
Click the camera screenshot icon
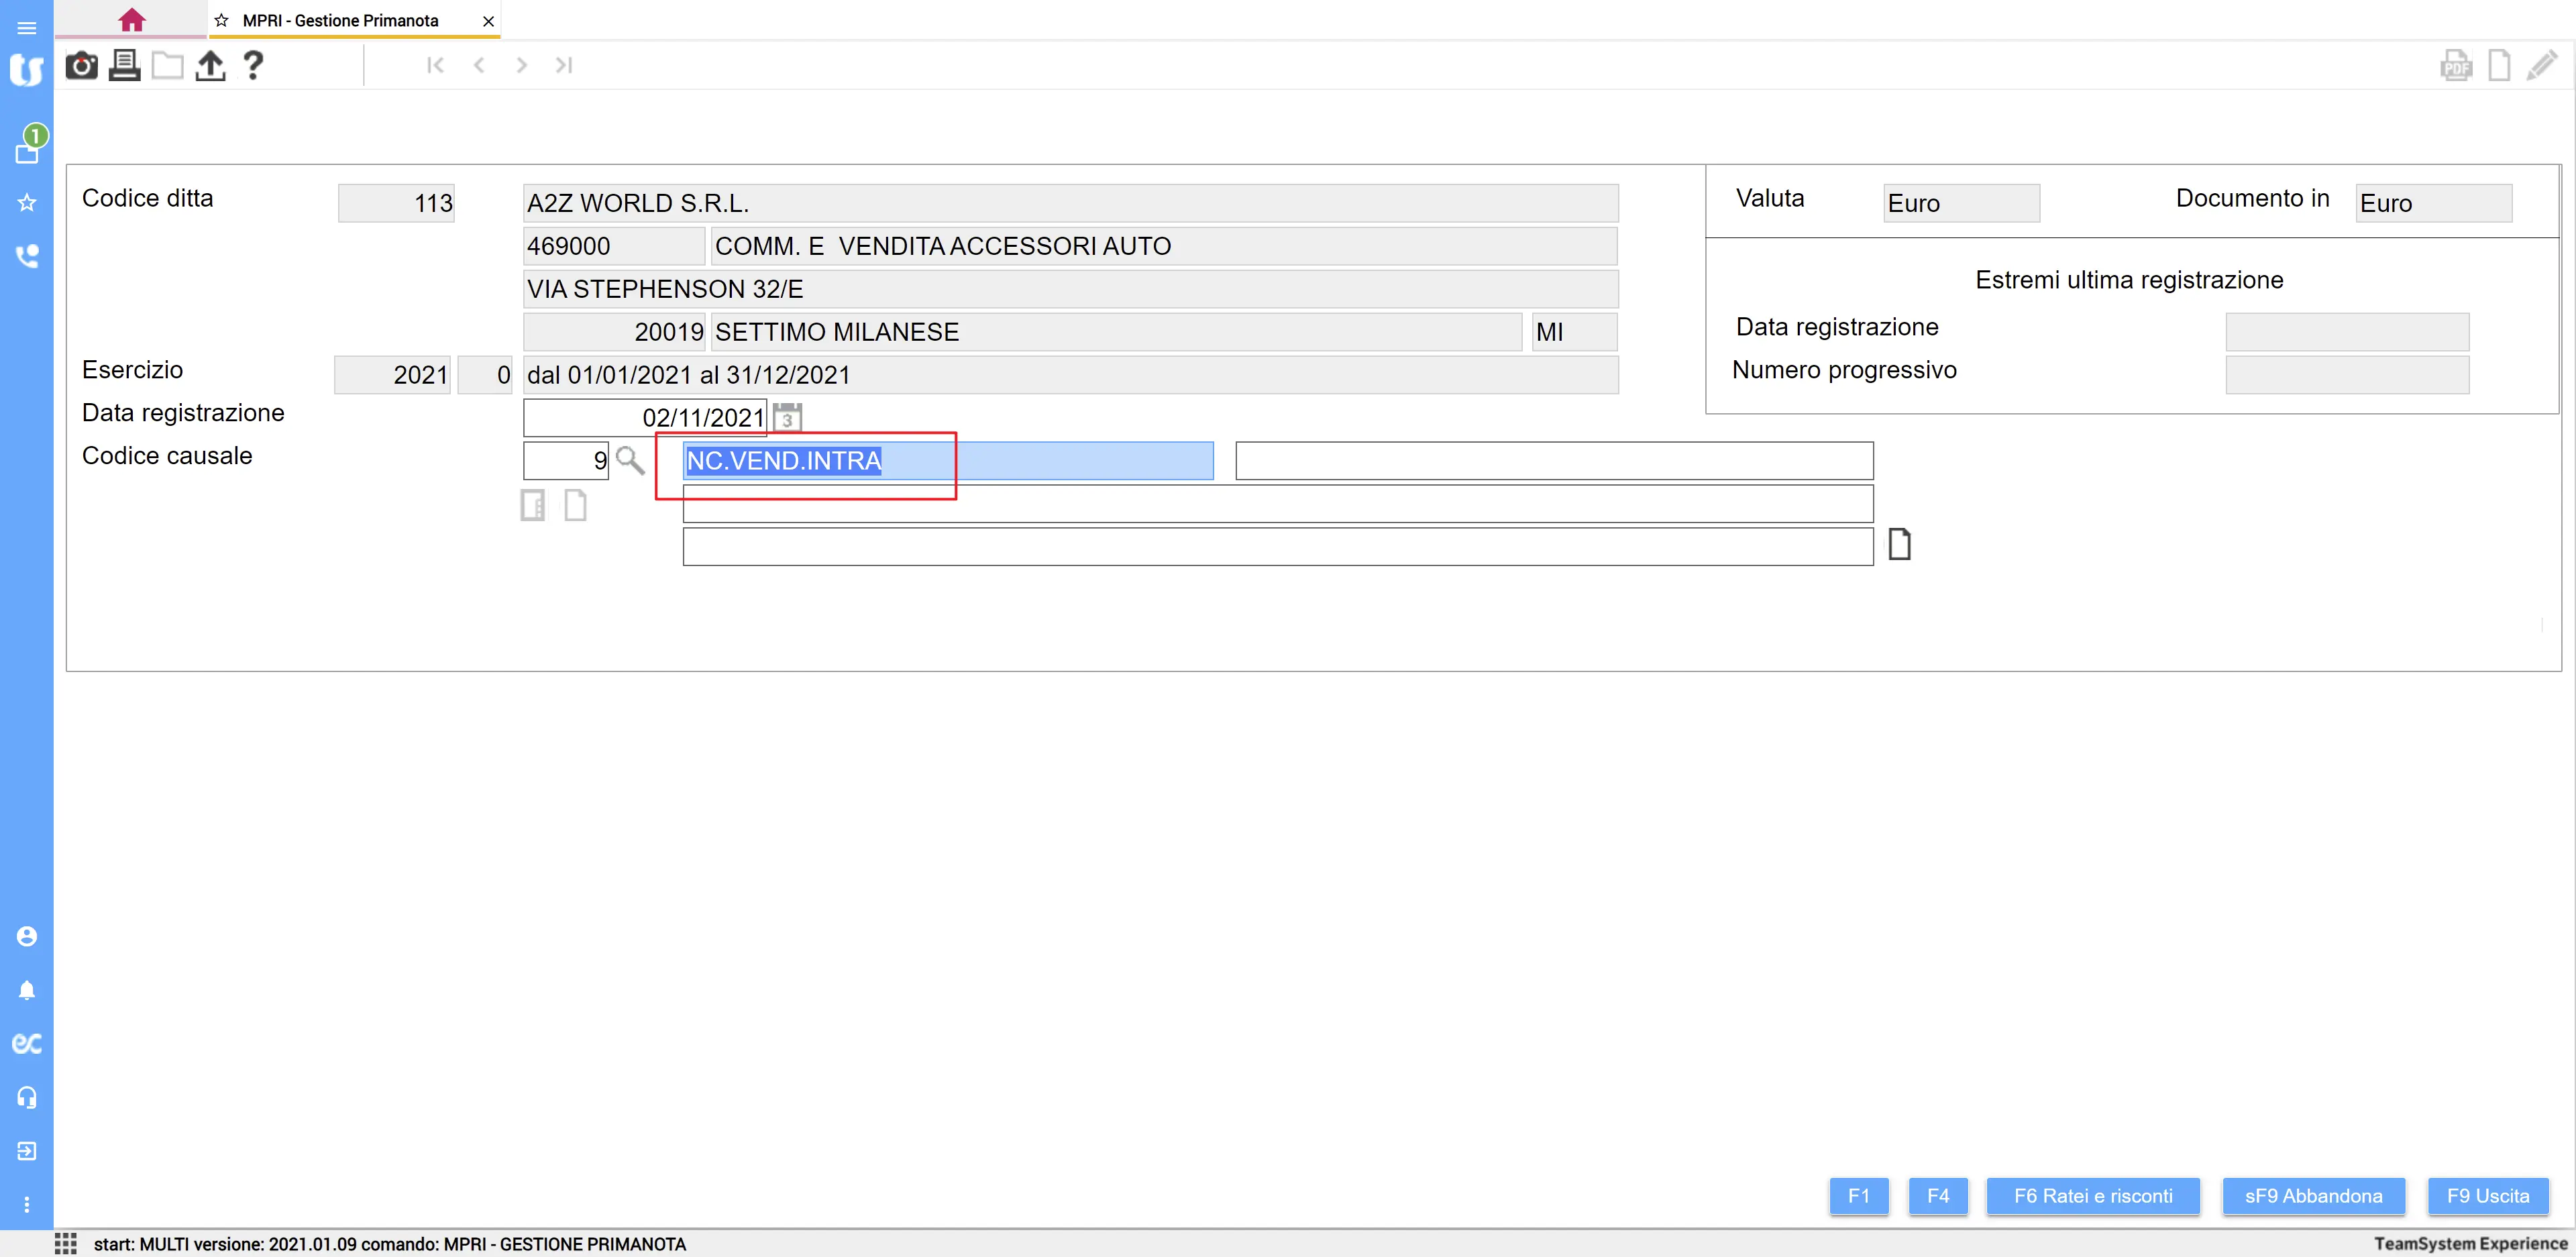coord(81,66)
